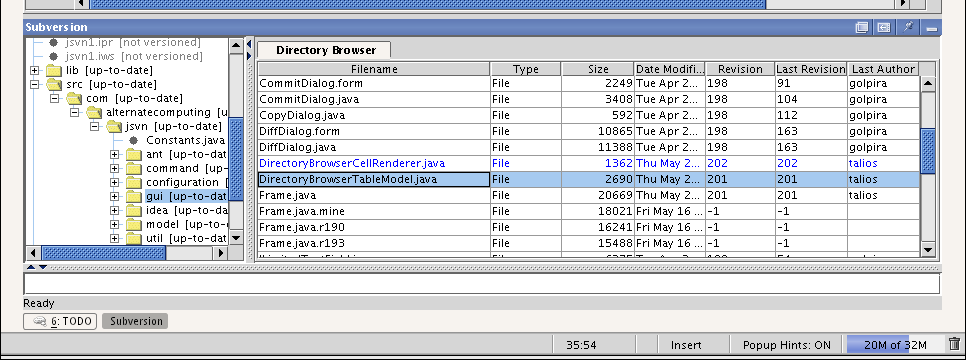Collapse the src tree node

tap(34, 84)
